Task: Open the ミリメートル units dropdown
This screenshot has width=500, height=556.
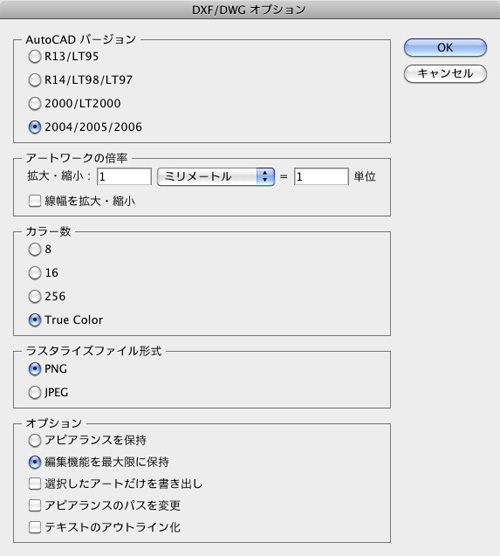Action: tap(216, 177)
